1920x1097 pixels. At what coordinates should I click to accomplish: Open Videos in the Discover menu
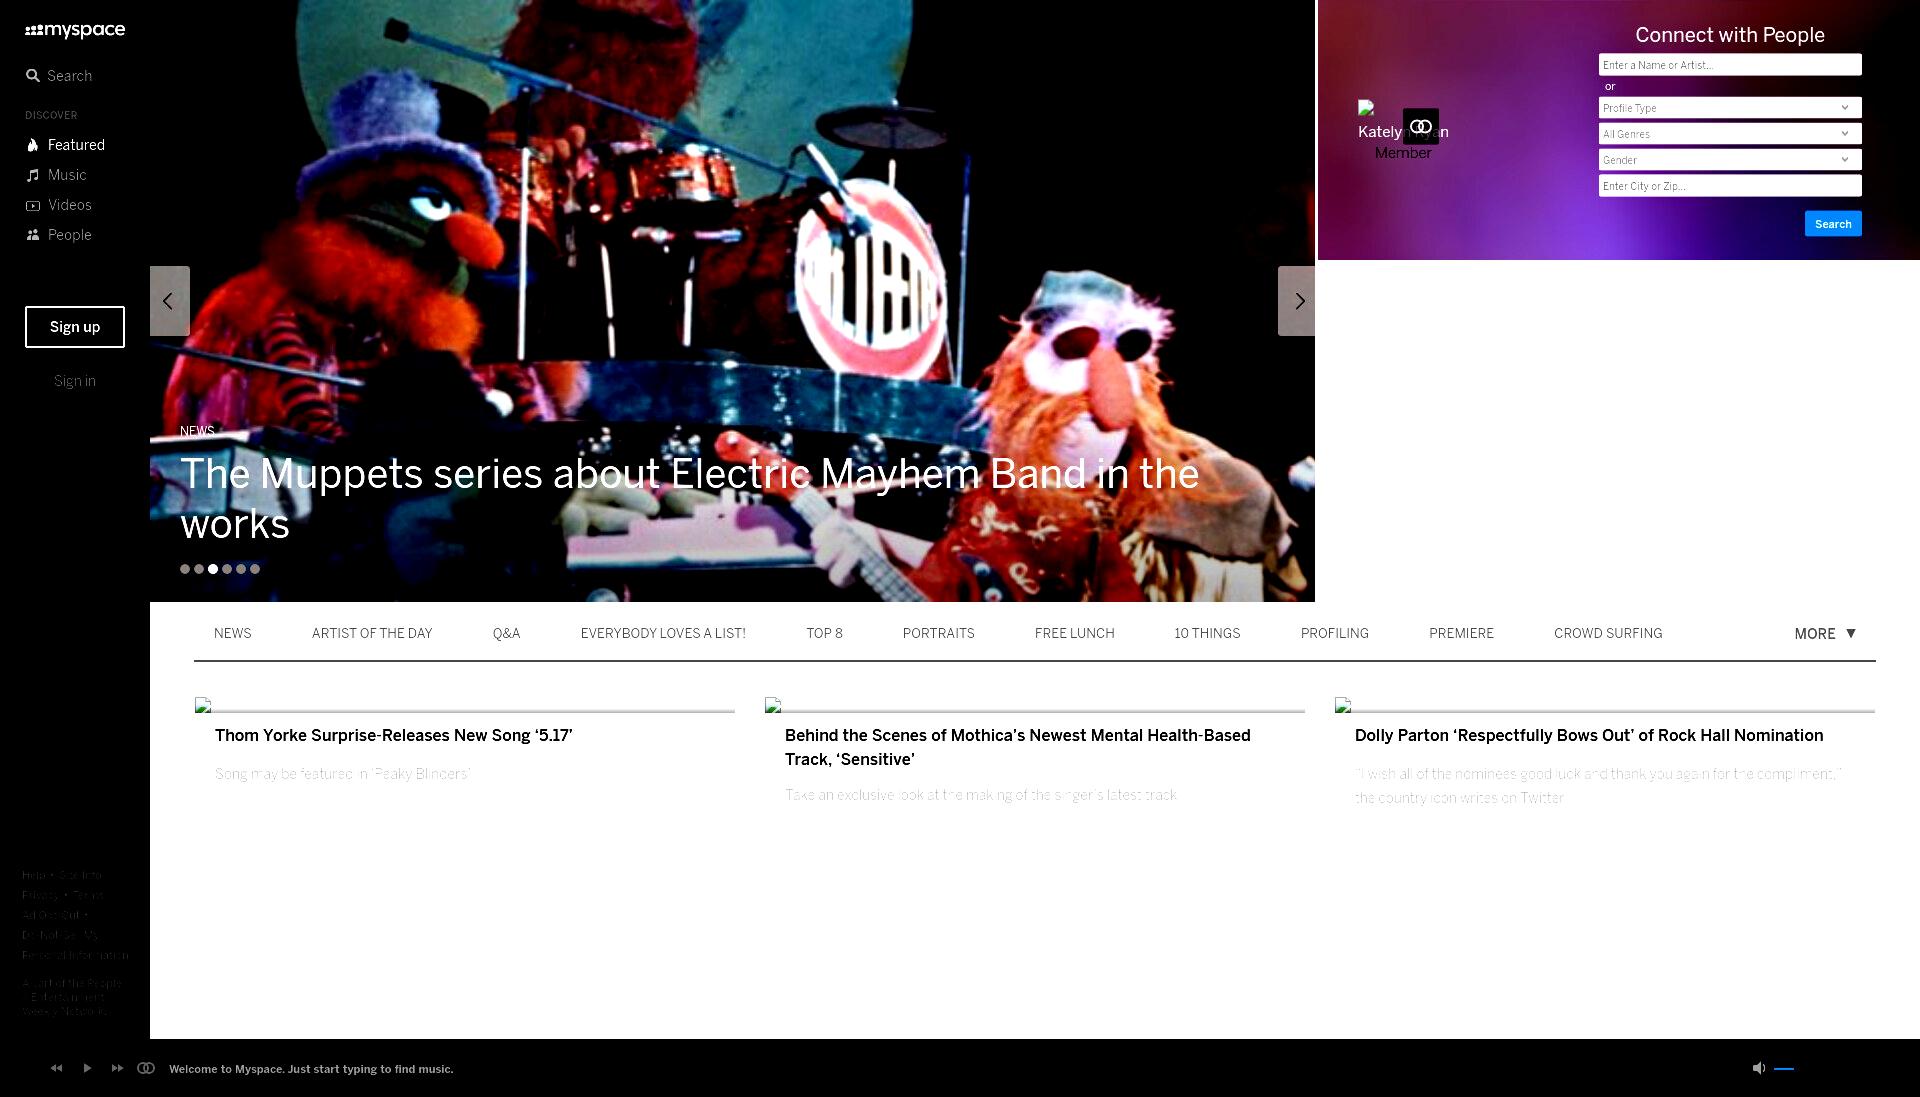[x=58, y=205]
